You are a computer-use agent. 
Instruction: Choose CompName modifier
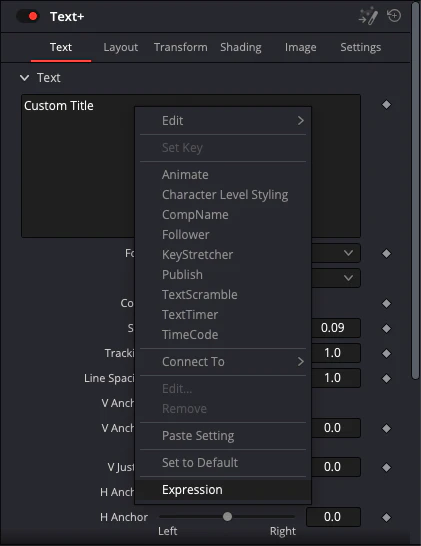point(223,214)
